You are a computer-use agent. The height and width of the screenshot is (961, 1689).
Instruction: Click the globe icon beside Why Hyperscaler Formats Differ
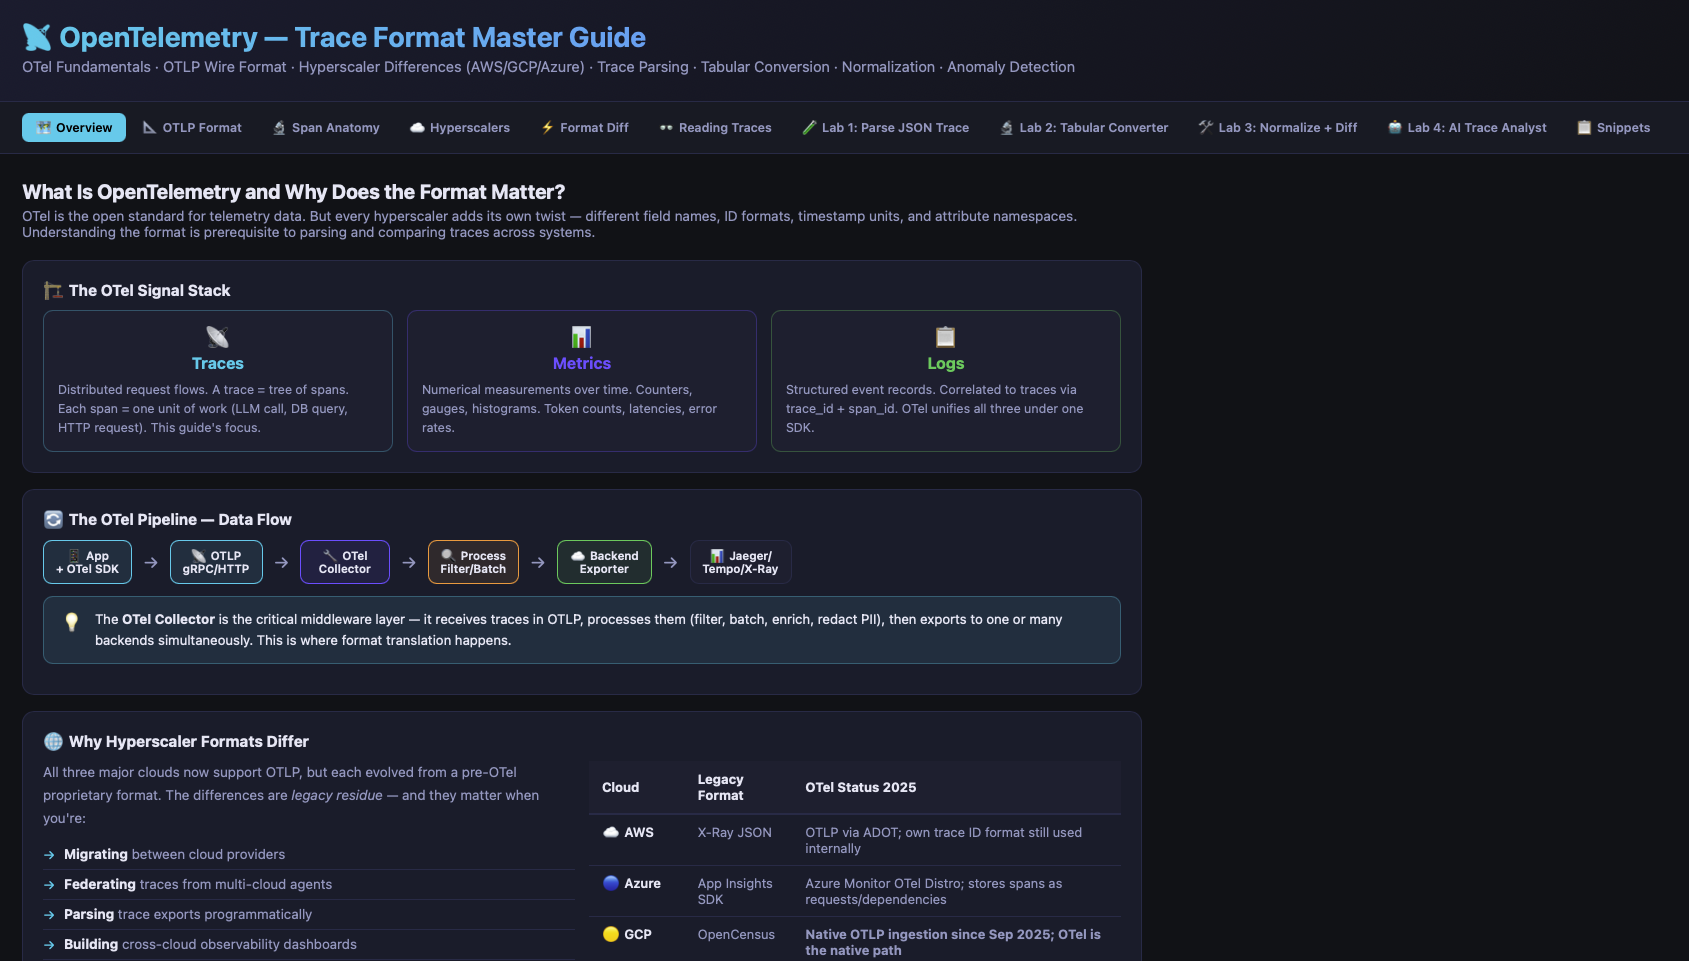[x=53, y=742]
